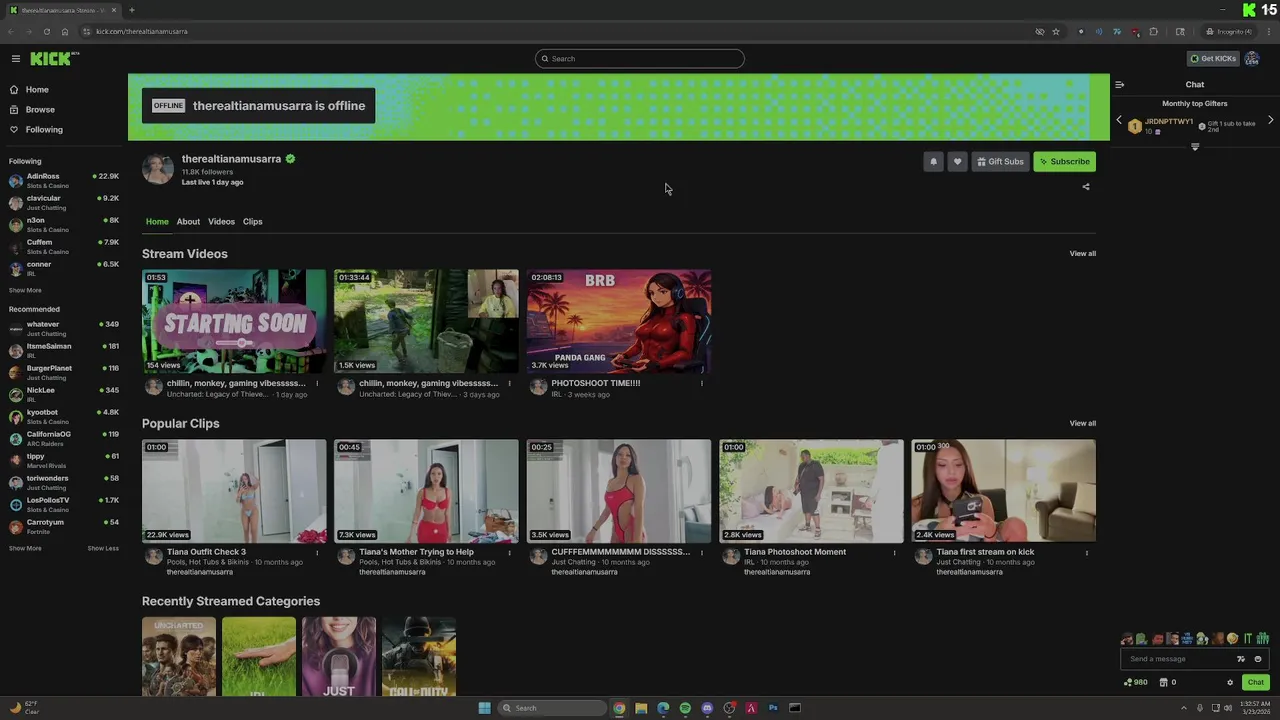Bookmark this page with star icon
This screenshot has height=720, width=1280.
1056,32
